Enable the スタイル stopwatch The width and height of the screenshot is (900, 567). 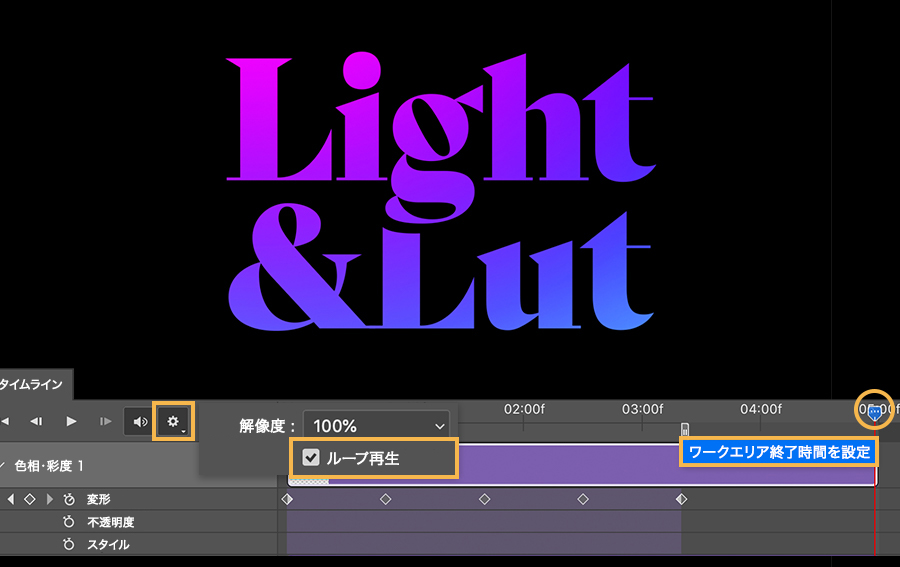[x=69, y=544]
